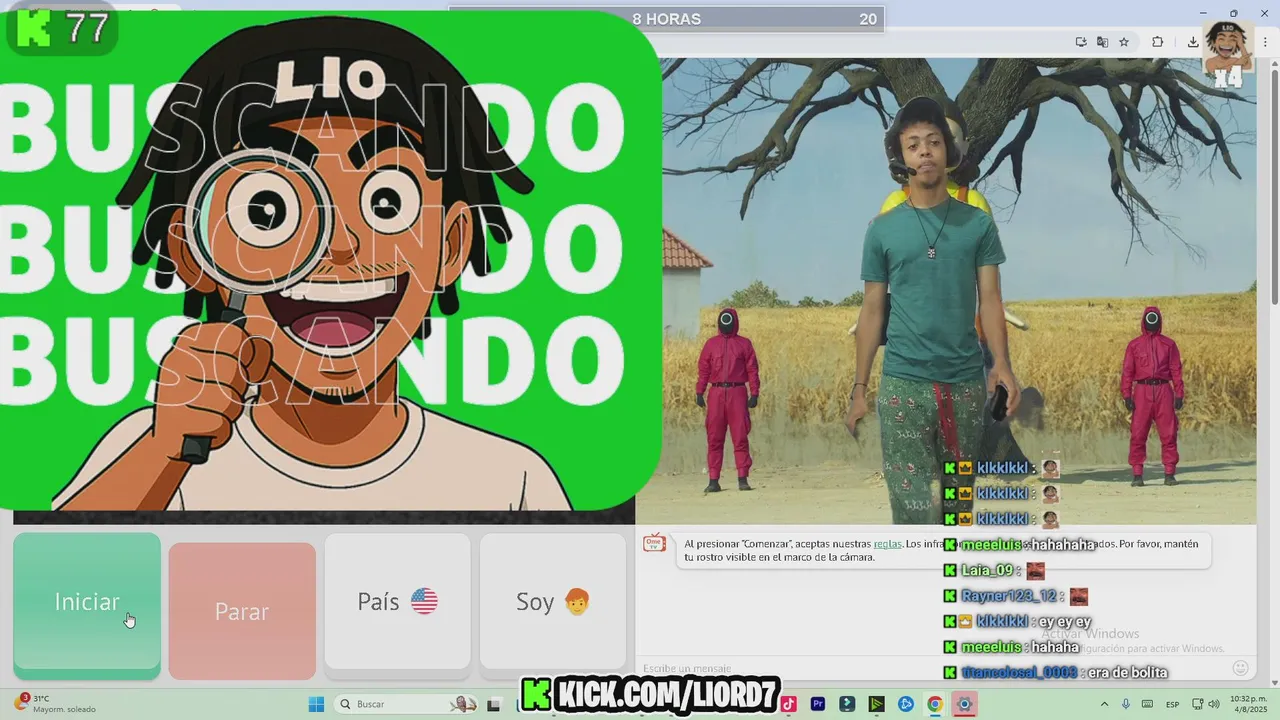Open the clock showing 10:32 p.m.
This screenshot has height=720, width=1280.
[1248, 704]
